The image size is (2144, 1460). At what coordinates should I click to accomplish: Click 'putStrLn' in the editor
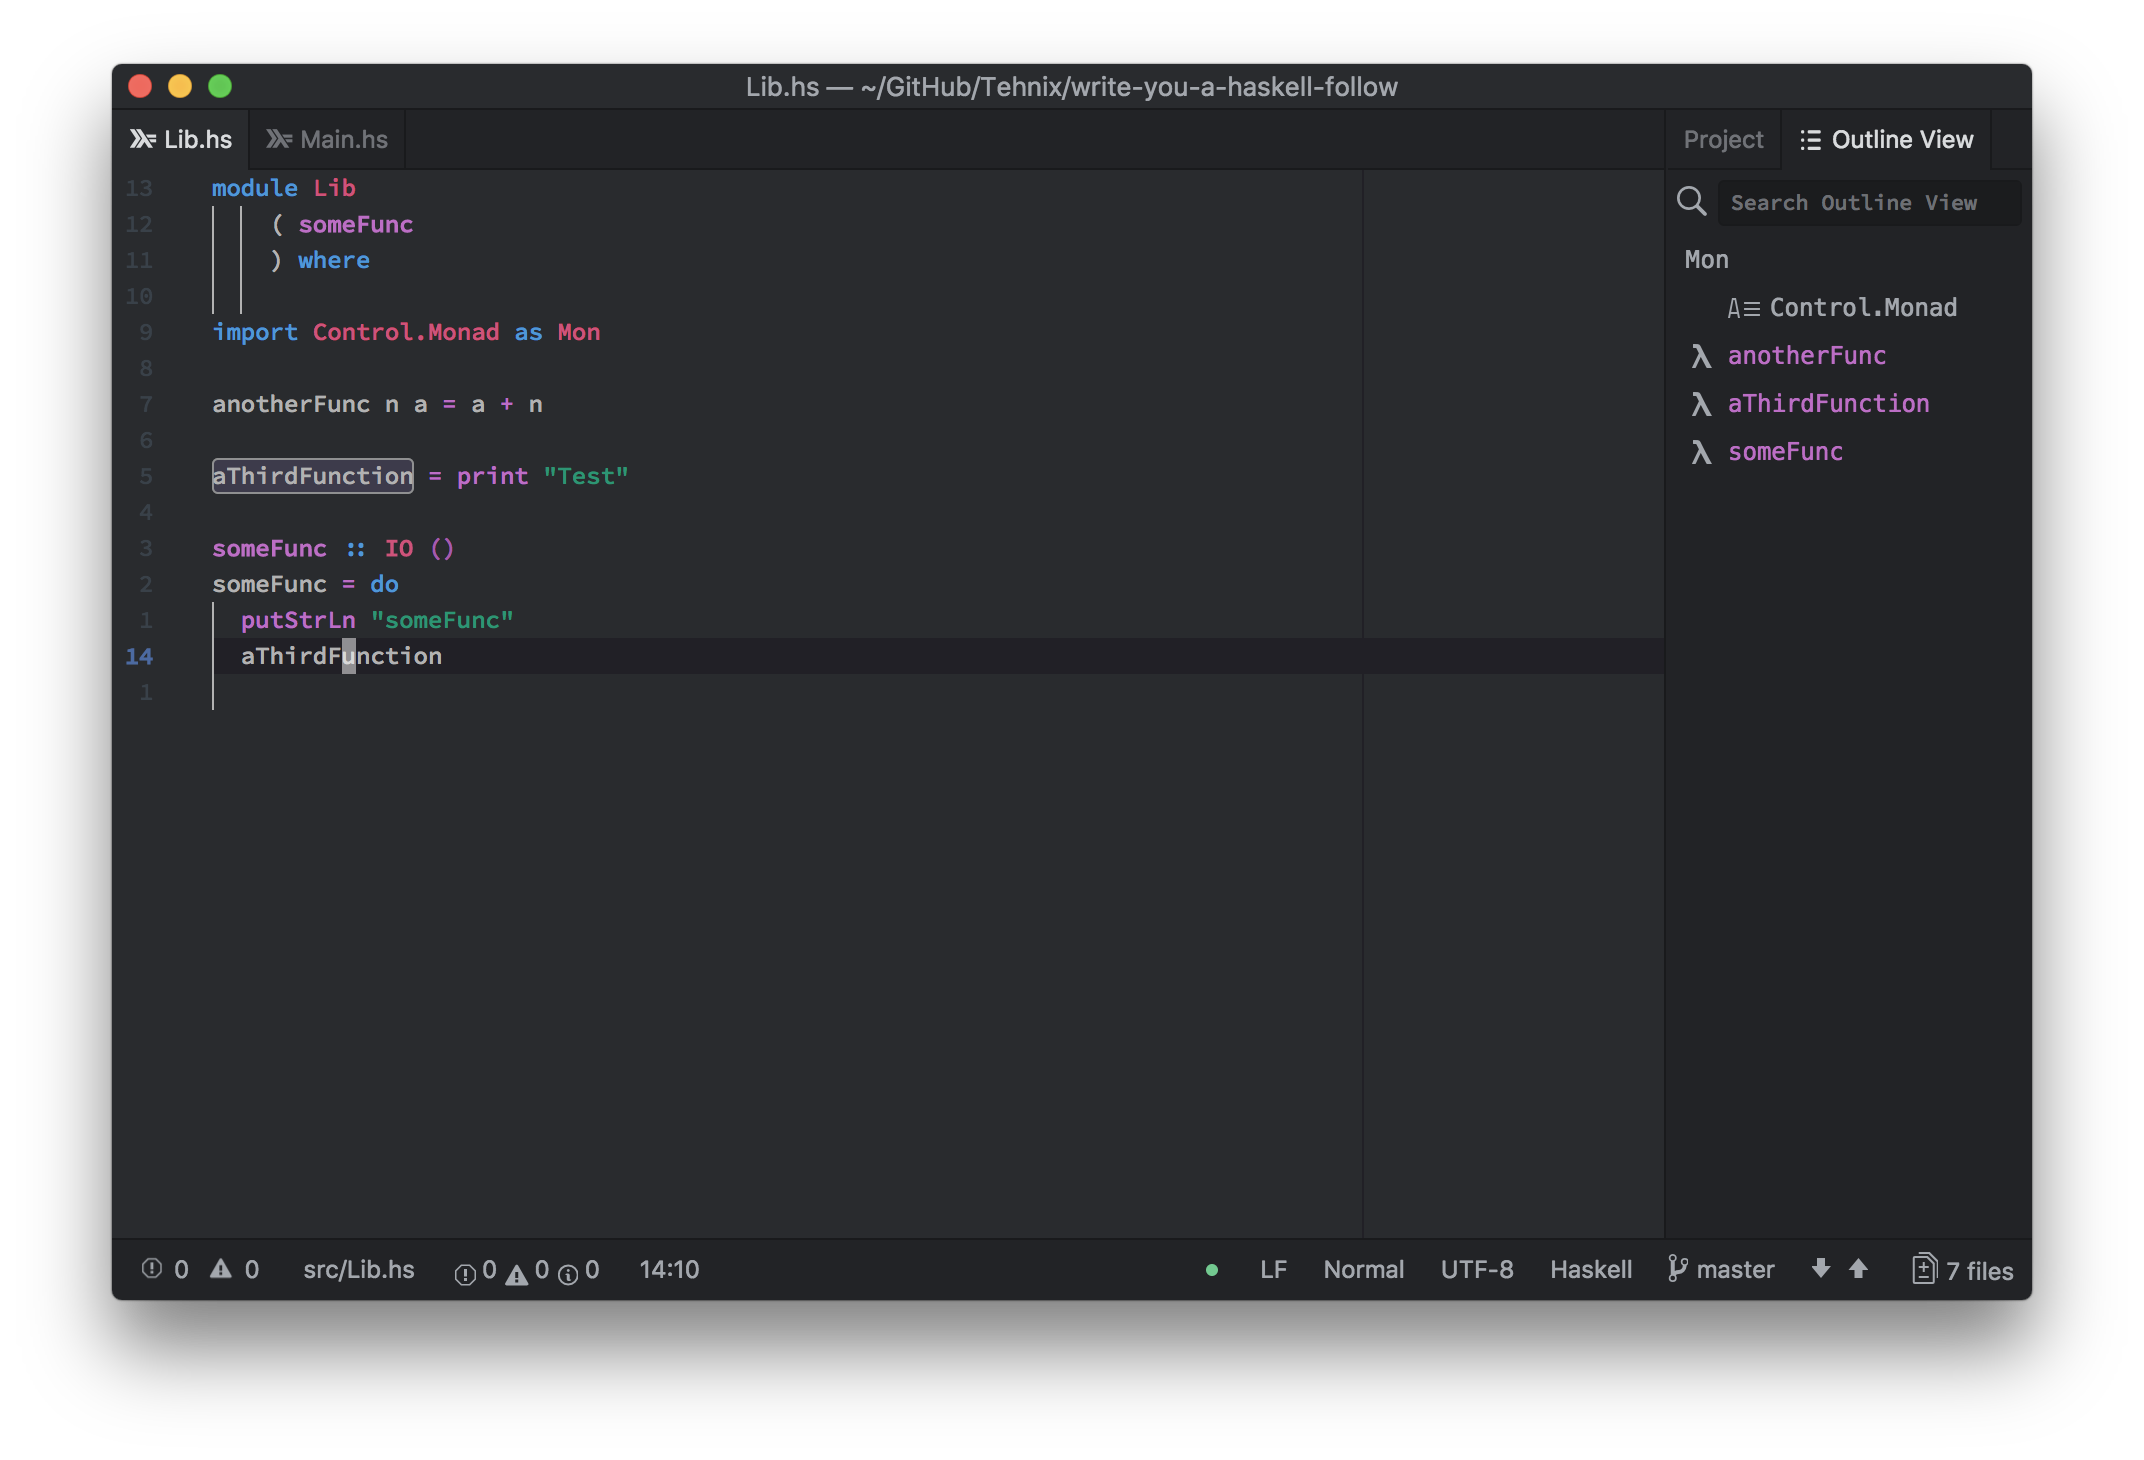[298, 620]
